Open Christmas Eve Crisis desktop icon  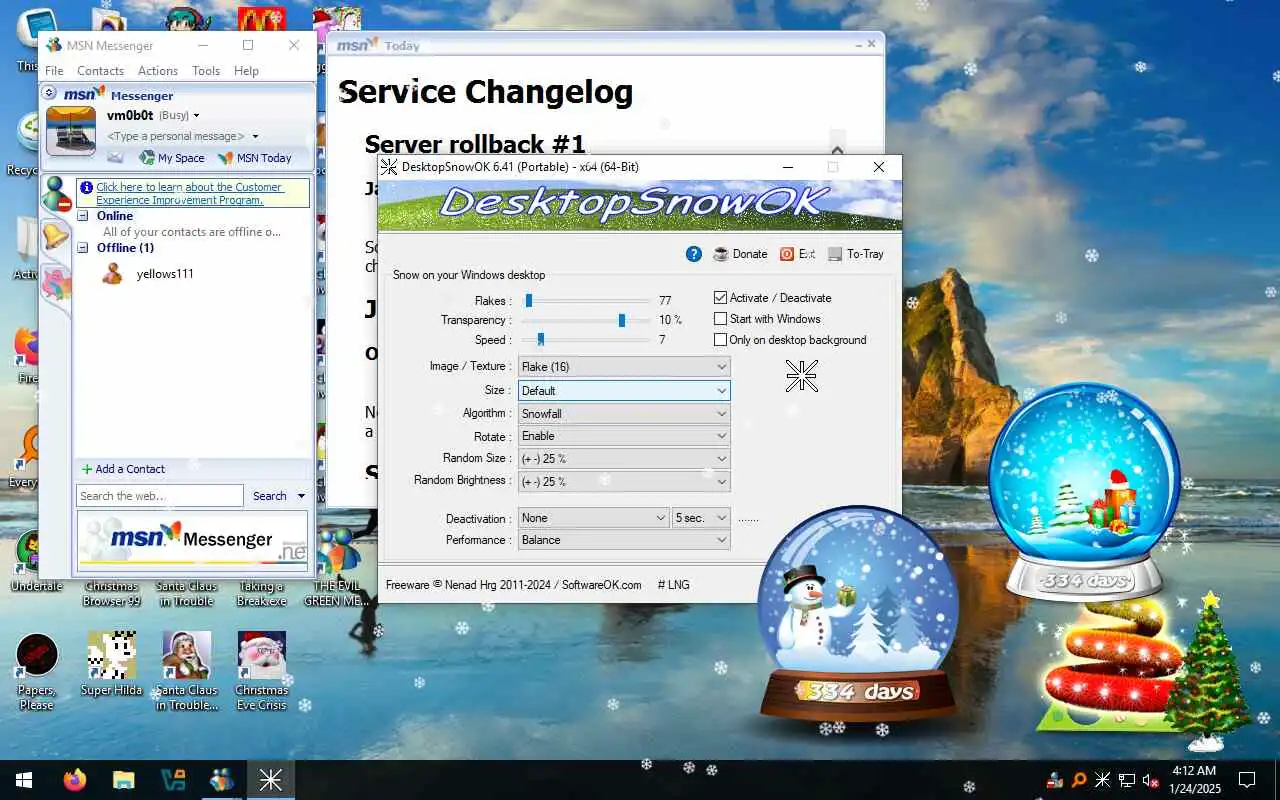tap(261, 672)
